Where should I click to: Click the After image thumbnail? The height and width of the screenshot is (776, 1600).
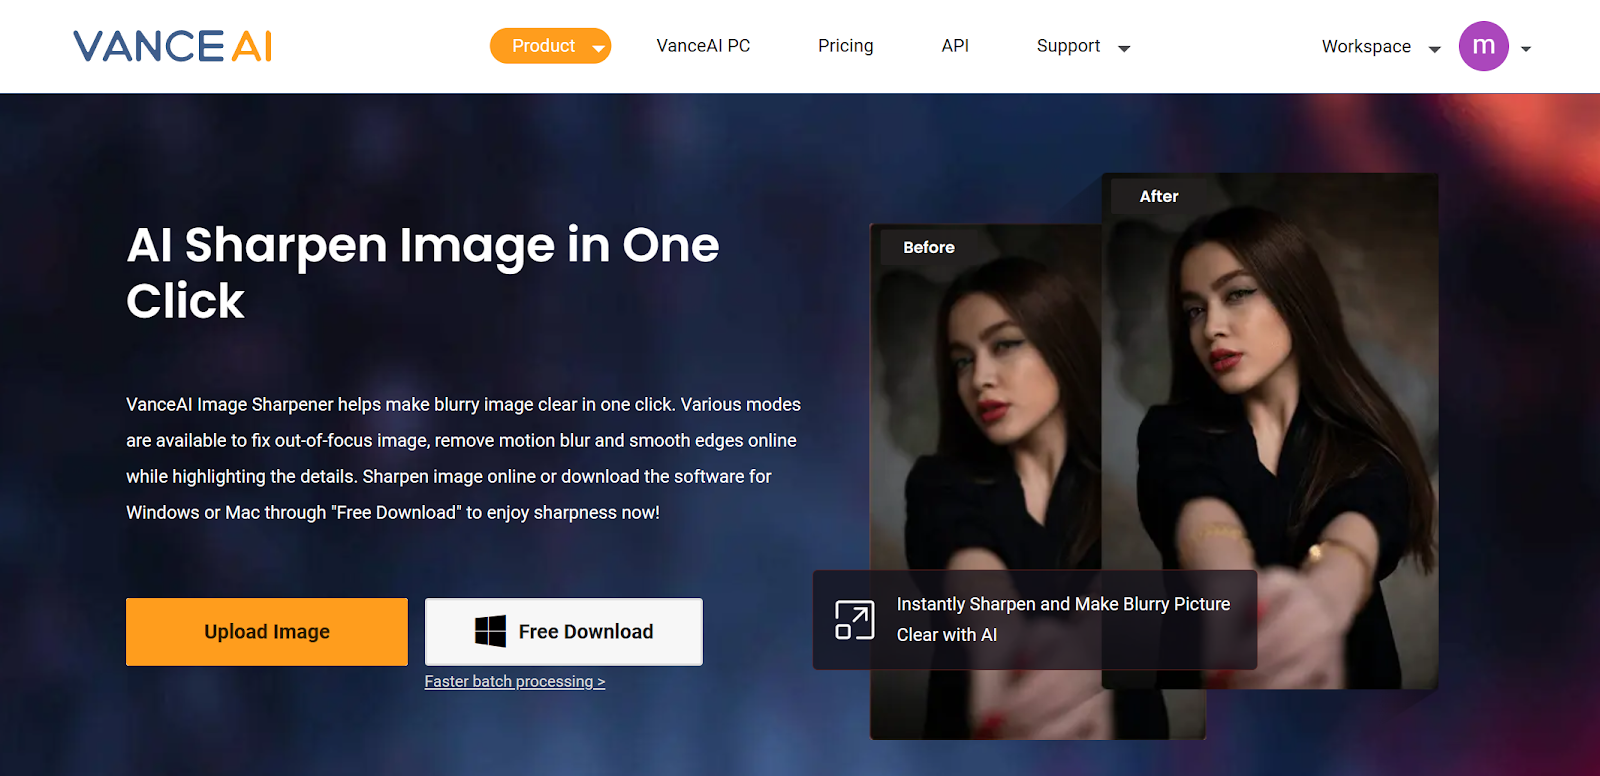1270,430
